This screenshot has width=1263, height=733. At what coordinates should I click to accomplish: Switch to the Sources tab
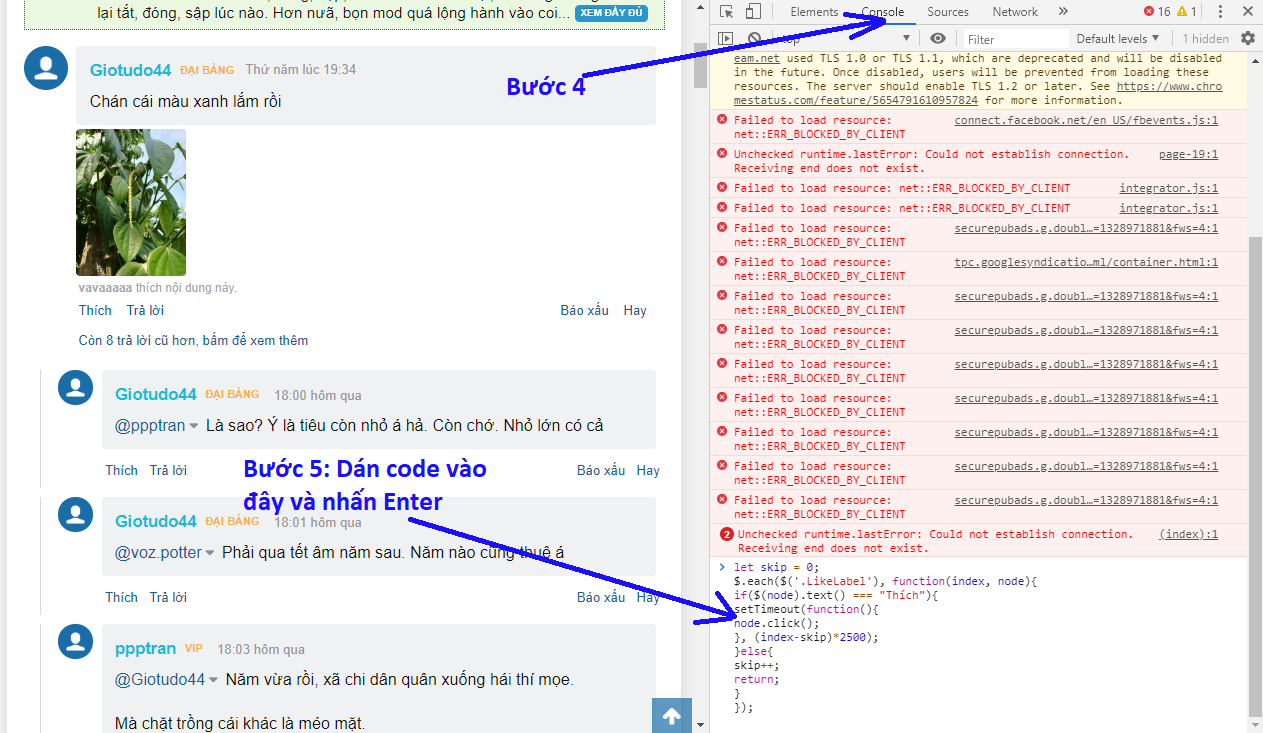948,12
